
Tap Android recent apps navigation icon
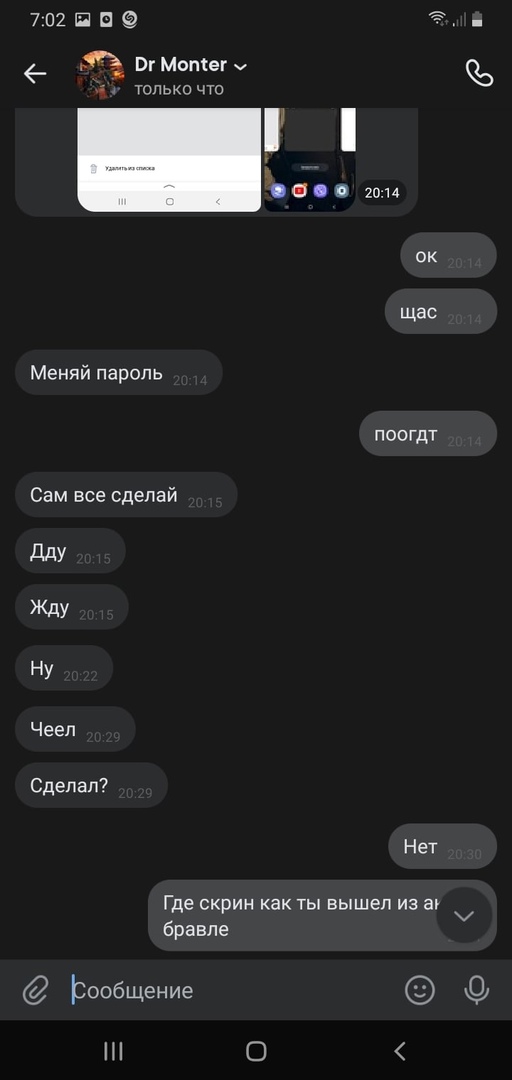click(113, 1050)
